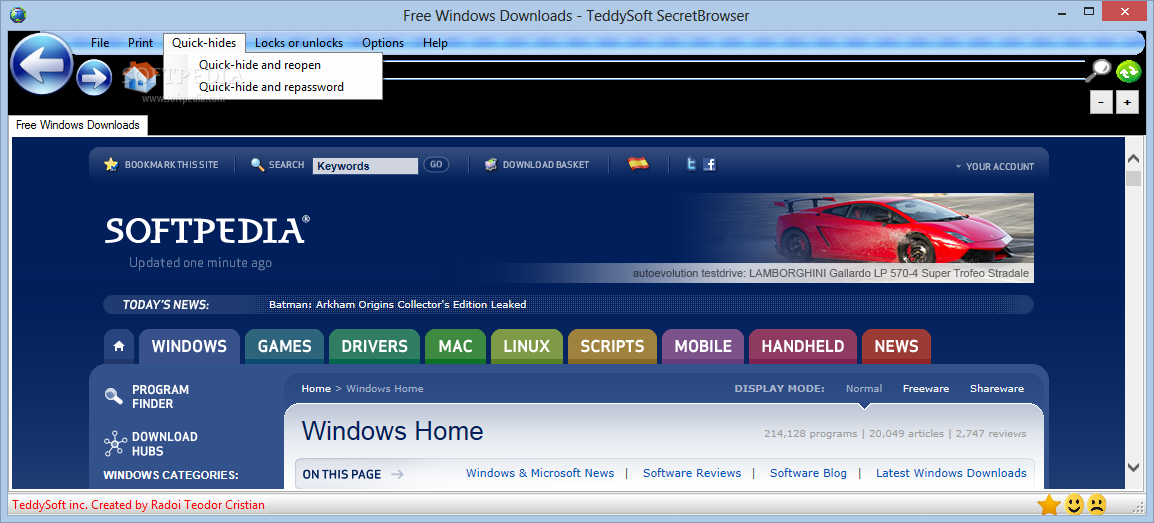Click the Keywords search field
This screenshot has width=1154, height=523.
point(366,166)
